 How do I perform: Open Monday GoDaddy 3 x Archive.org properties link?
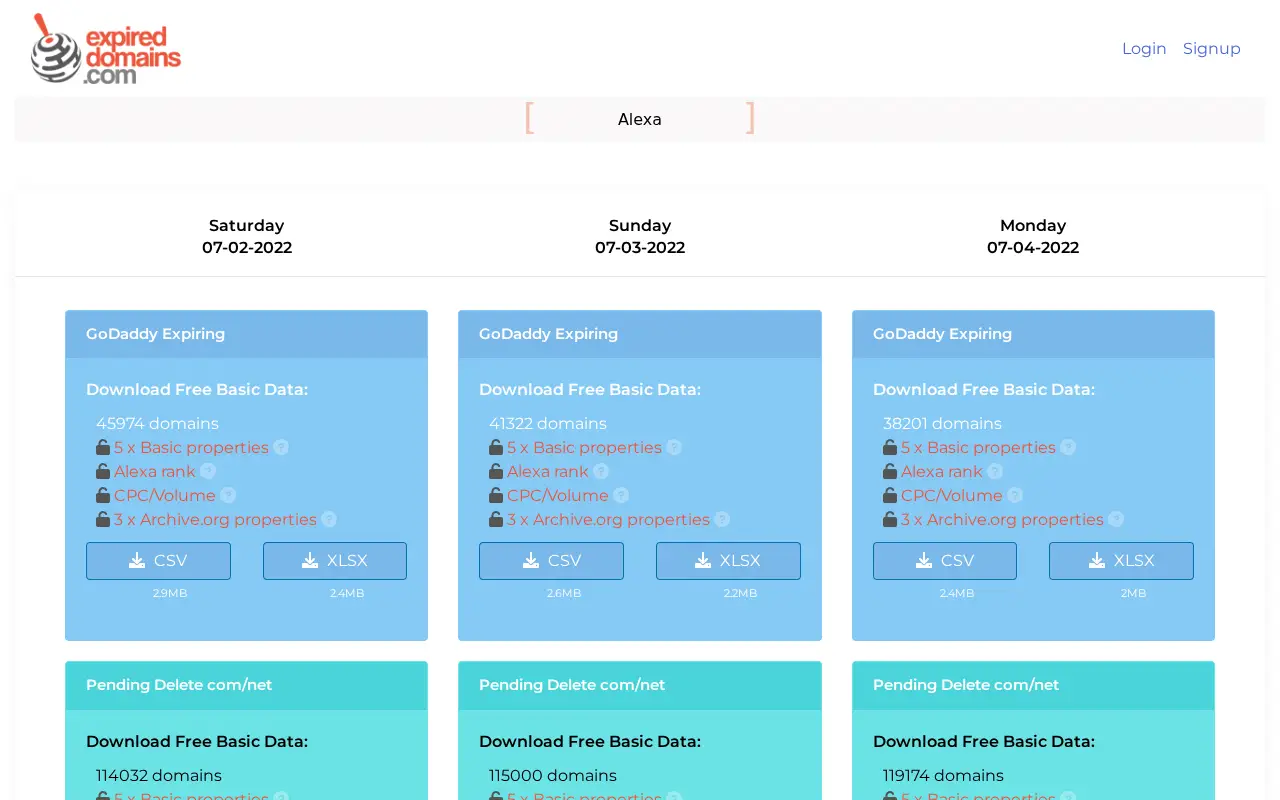click(1002, 519)
